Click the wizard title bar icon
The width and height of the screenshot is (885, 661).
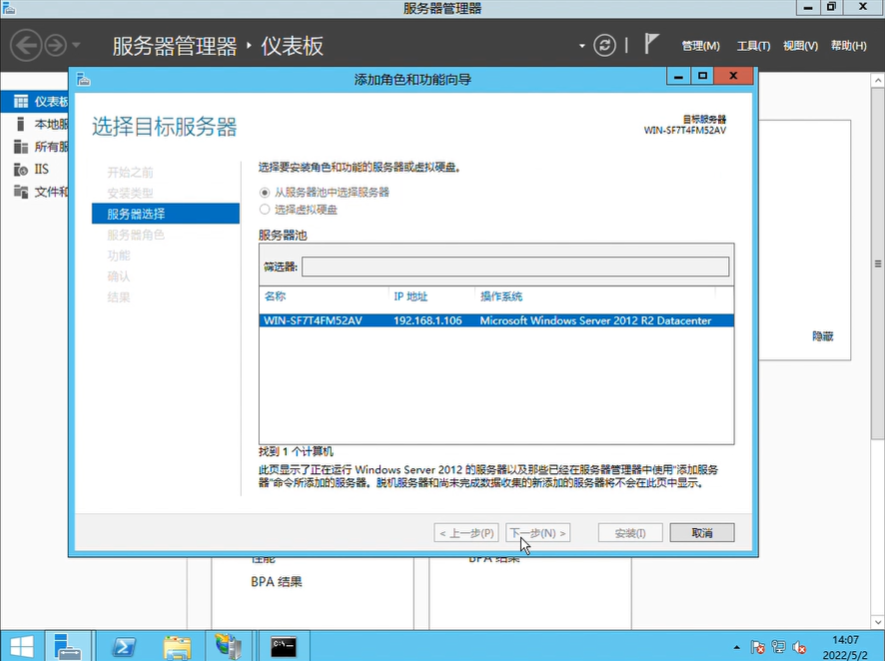pos(84,80)
